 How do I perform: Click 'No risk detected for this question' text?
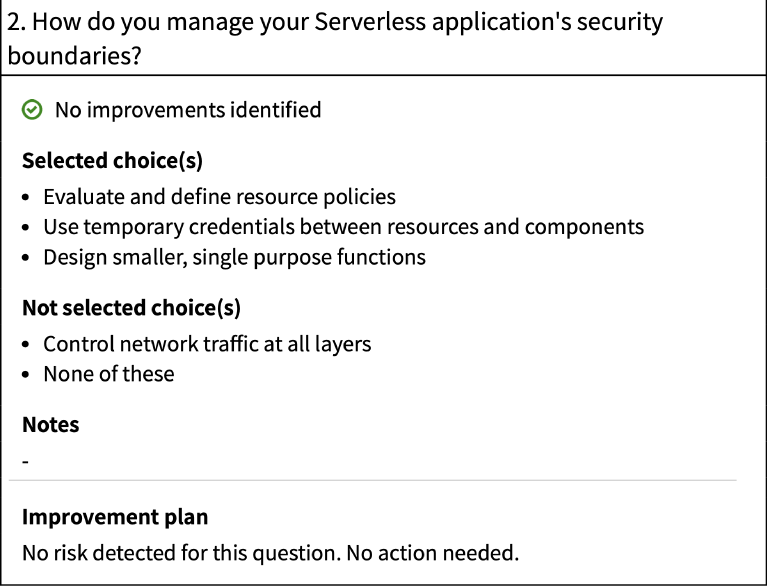coord(185,552)
